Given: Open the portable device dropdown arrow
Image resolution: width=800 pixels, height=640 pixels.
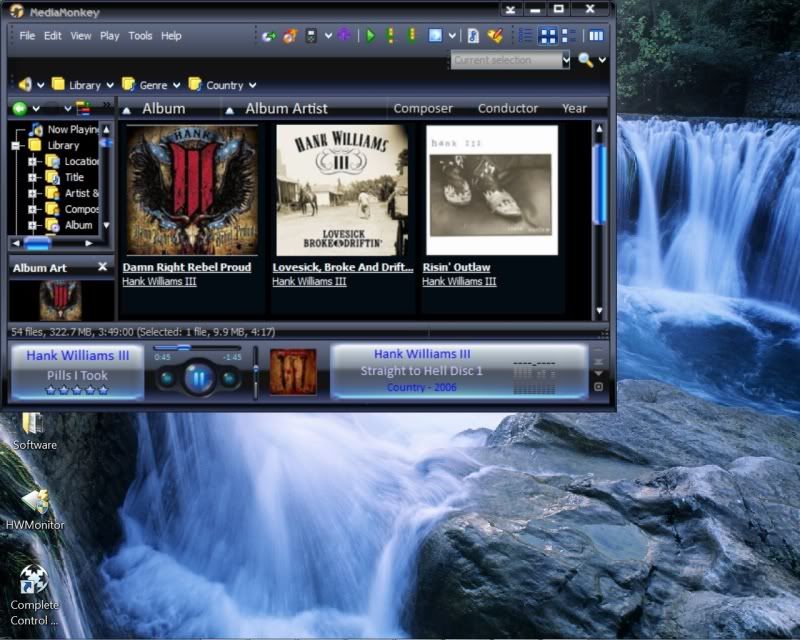Looking at the screenshot, I should (328, 36).
